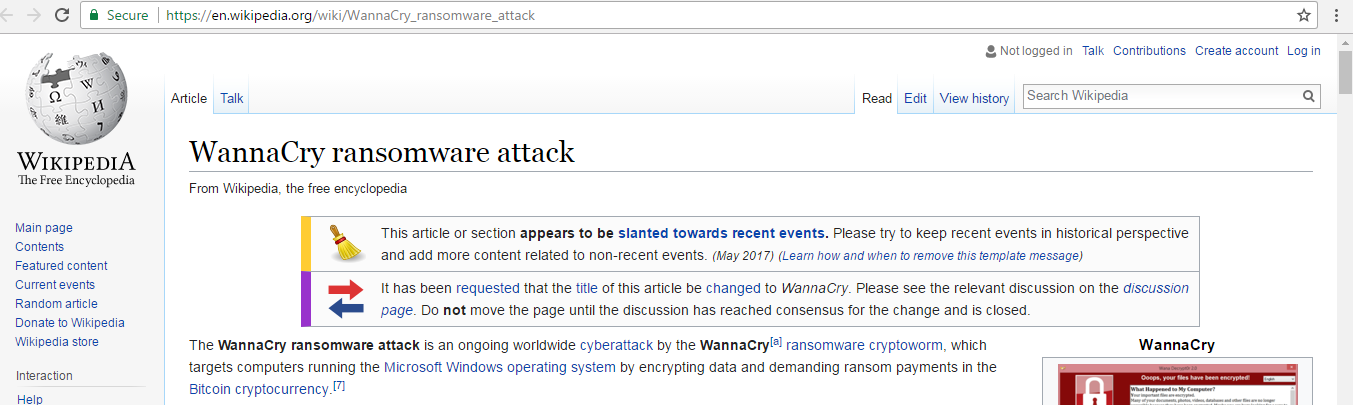Follow the Bitcoin link
1353x405 pixels.
point(210,389)
